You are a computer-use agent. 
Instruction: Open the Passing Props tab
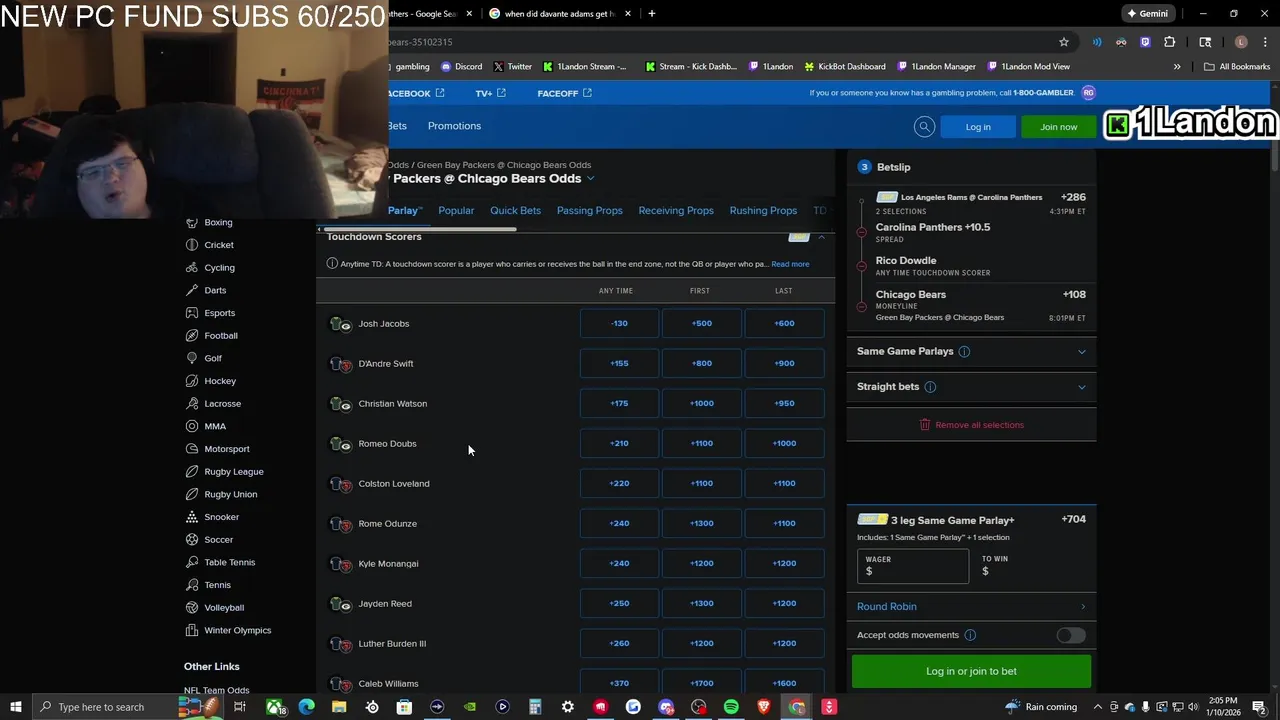(589, 211)
